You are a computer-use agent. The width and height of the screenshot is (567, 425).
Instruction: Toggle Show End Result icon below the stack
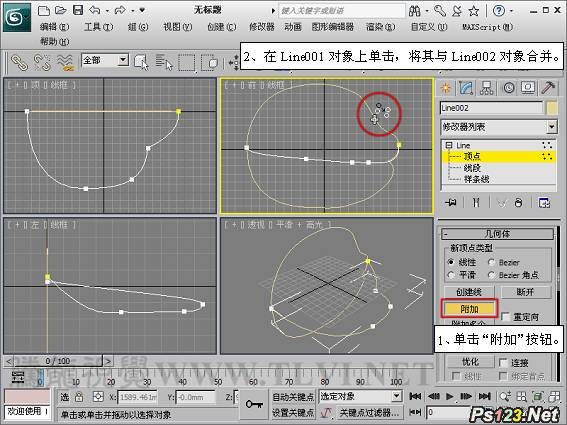[x=476, y=203]
